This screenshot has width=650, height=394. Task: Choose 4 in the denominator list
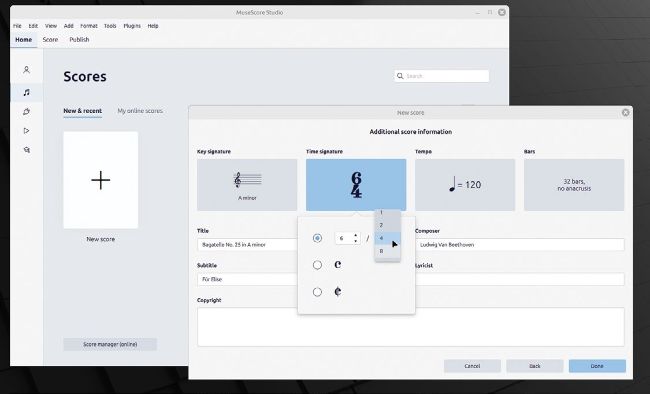(388, 238)
